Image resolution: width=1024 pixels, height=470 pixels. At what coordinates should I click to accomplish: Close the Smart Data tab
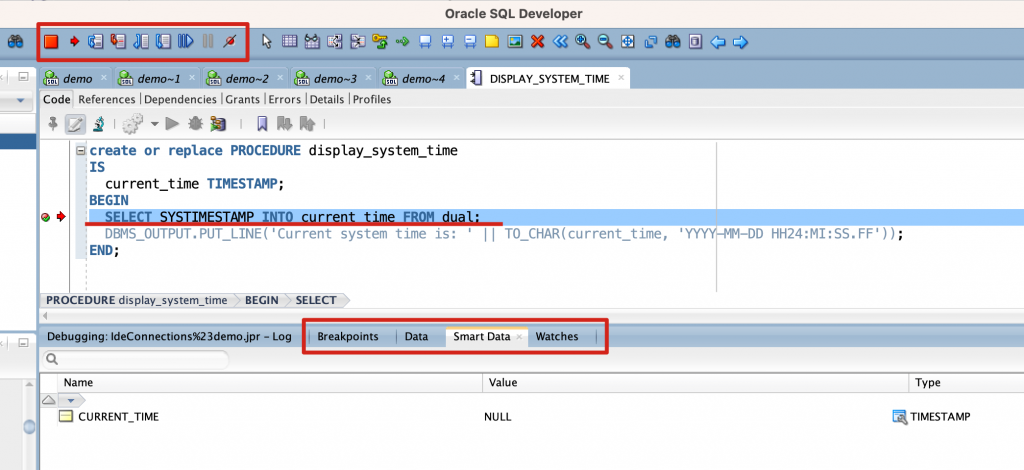519,337
